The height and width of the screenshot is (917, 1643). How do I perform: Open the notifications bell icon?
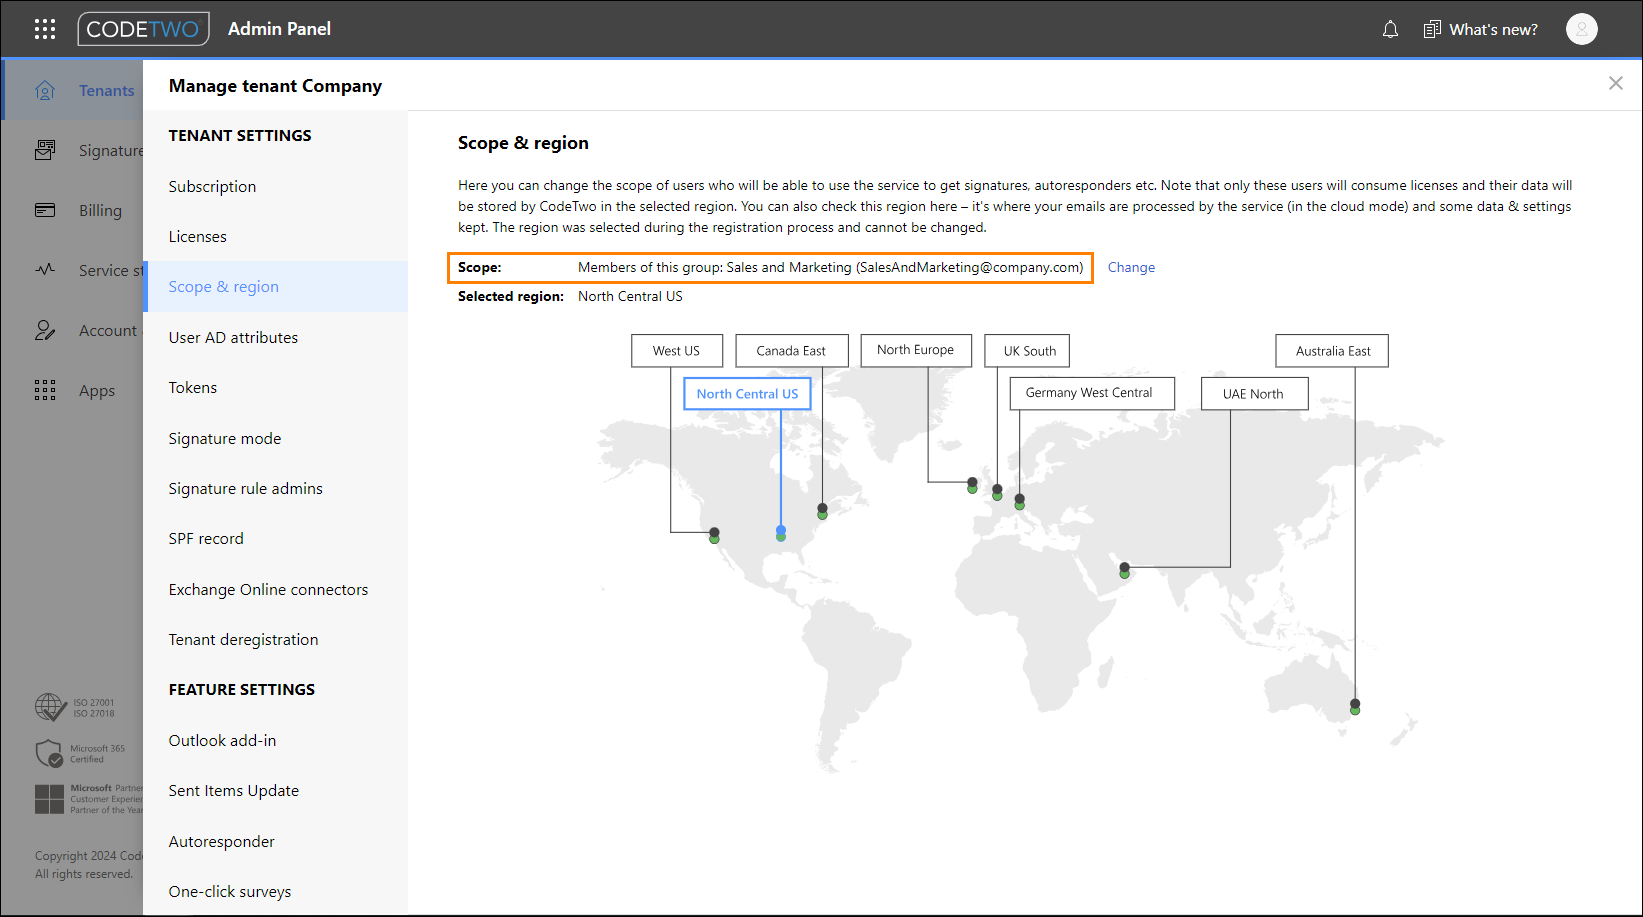[x=1390, y=29]
